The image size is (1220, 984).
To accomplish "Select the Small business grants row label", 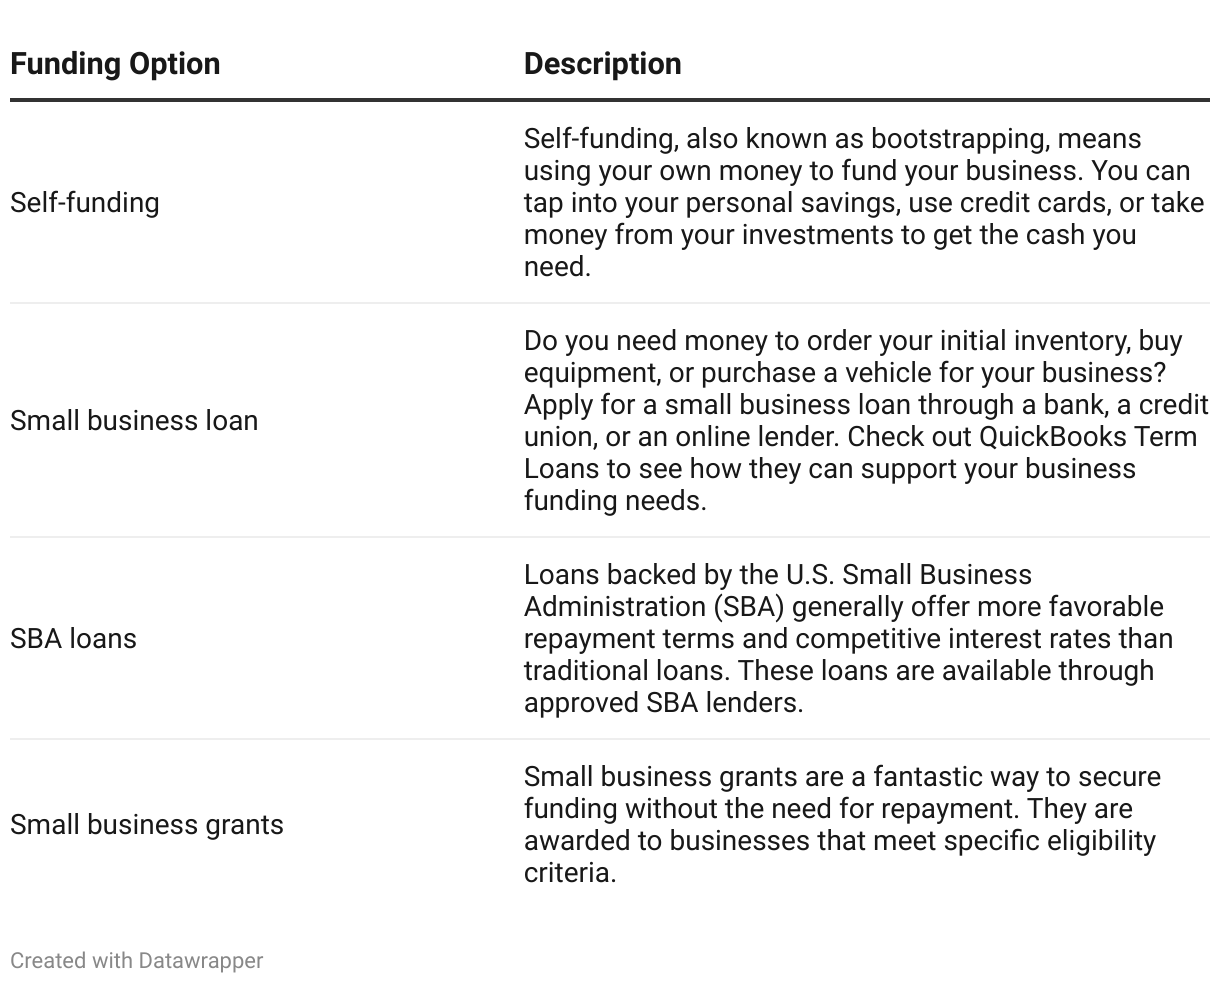I will tap(147, 825).
